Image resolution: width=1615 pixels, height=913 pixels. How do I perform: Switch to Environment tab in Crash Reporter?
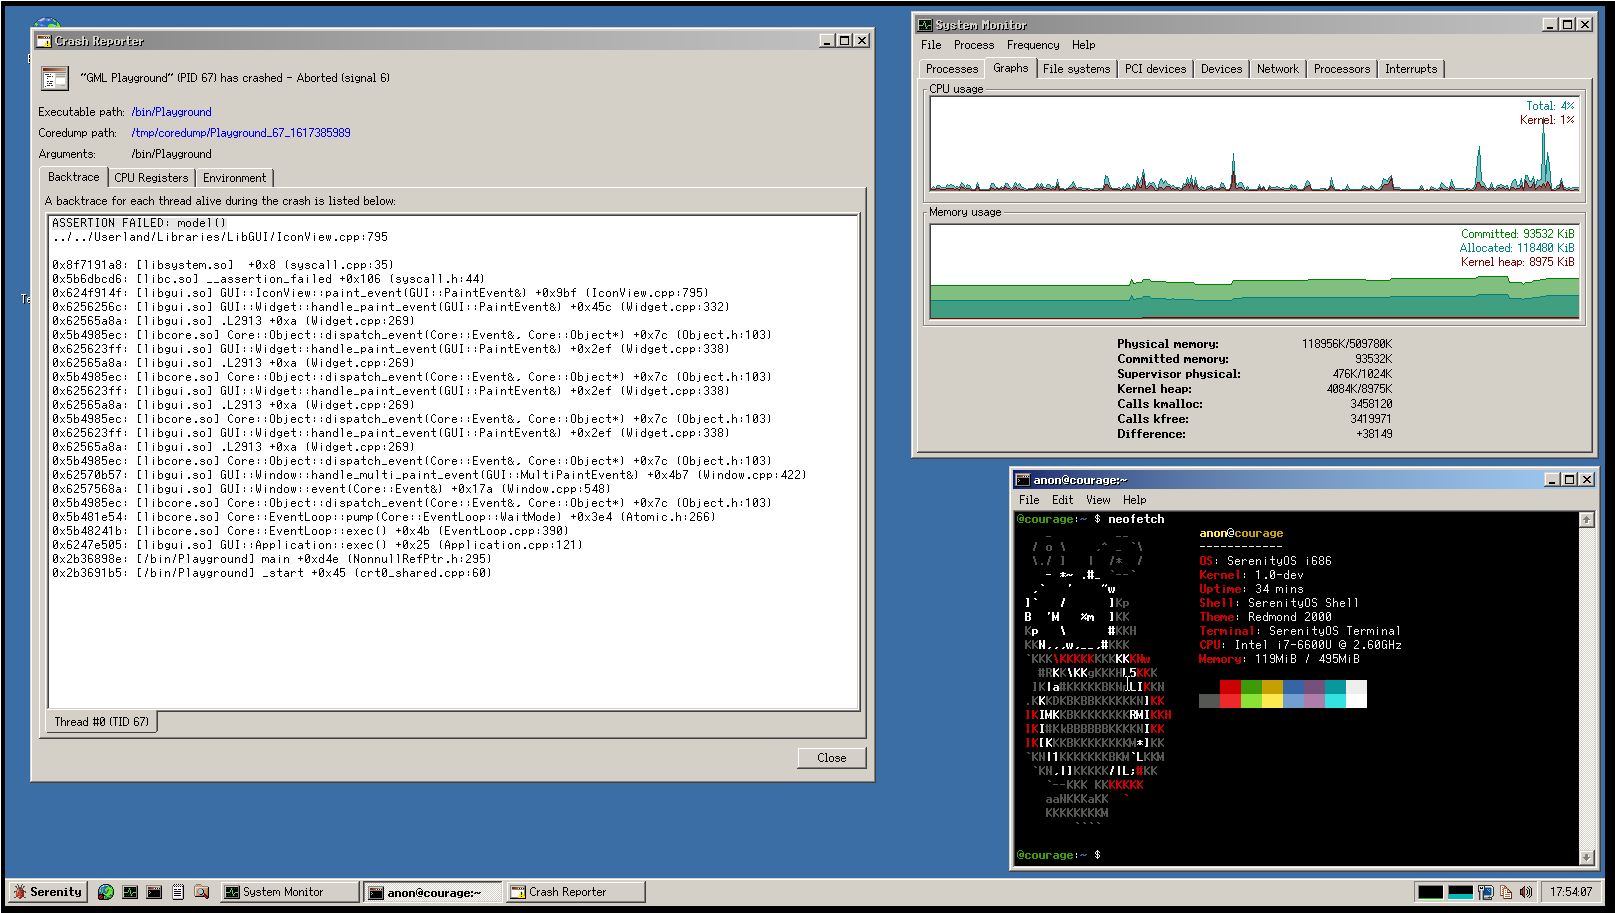click(235, 178)
